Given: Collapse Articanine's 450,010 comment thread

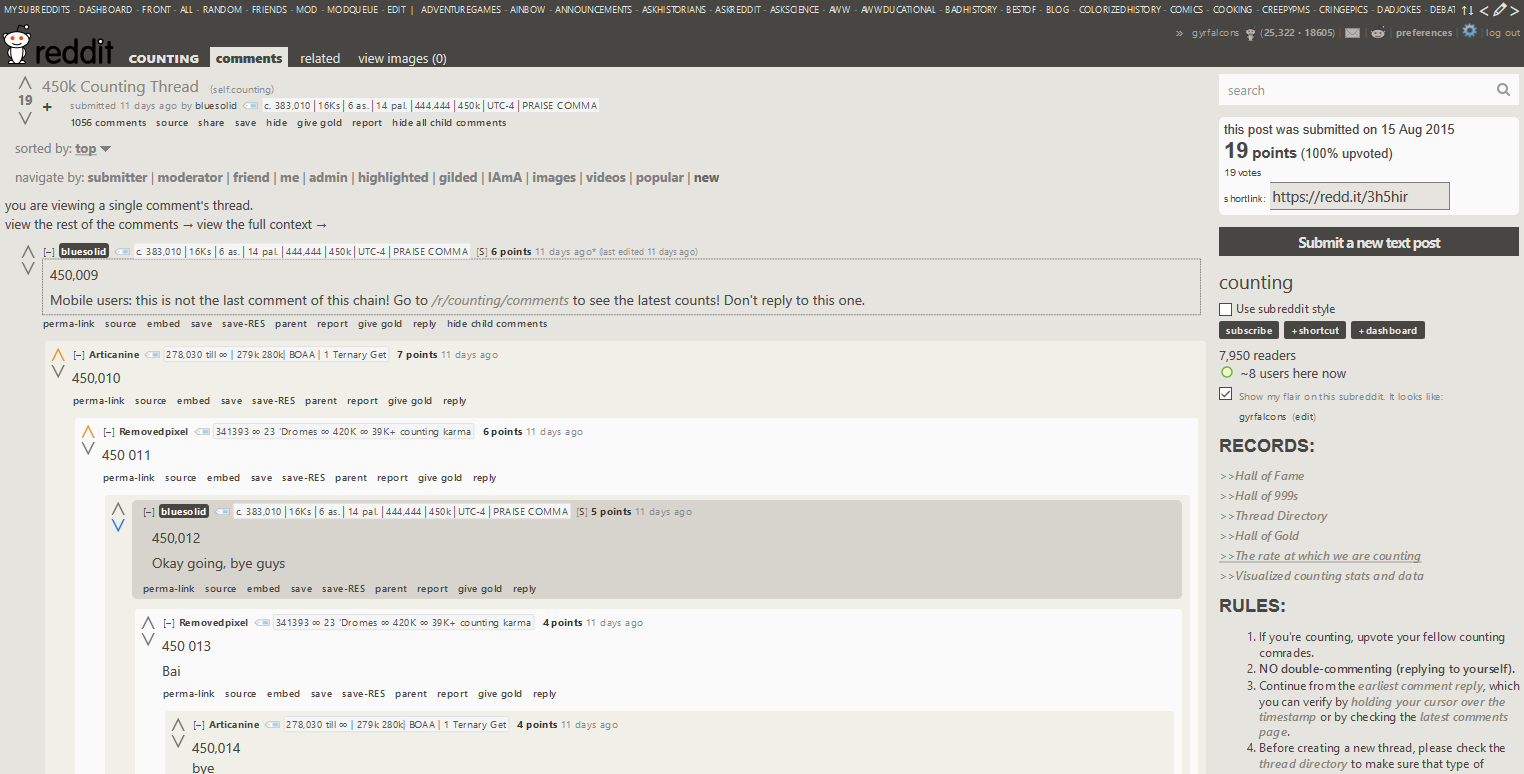Looking at the screenshot, I should (79, 355).
